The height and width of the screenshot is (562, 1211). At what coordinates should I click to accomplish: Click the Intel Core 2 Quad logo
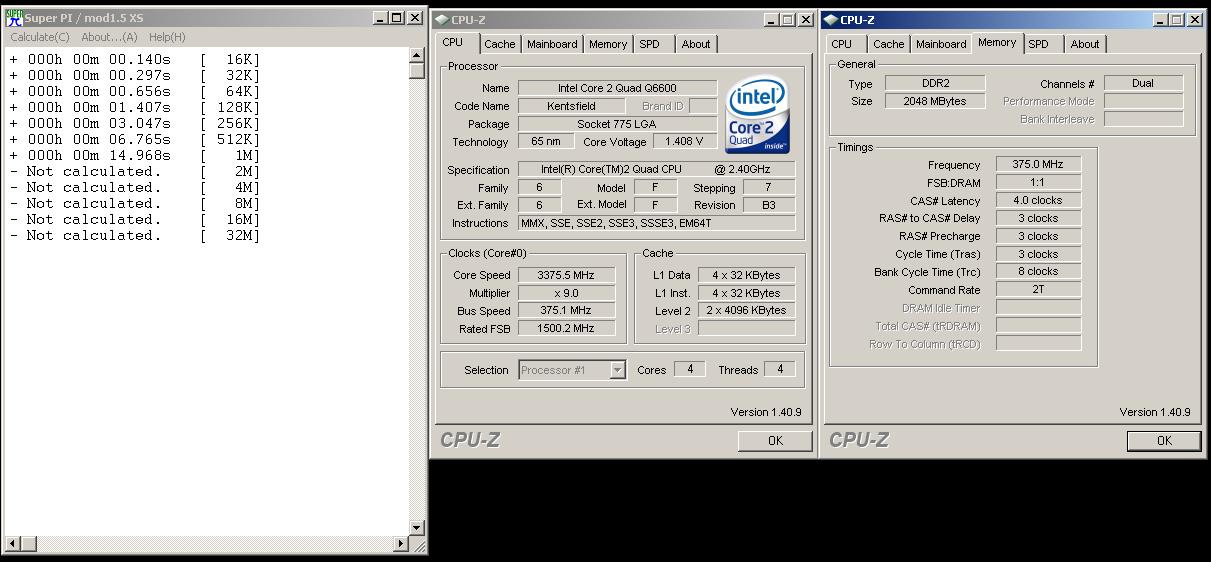(x=758, y=115)
